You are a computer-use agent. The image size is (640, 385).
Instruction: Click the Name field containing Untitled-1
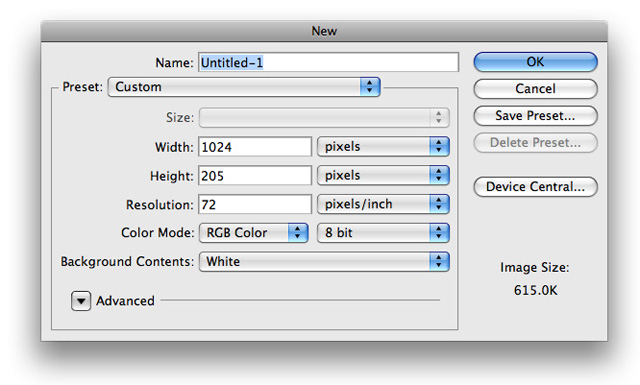329,62
